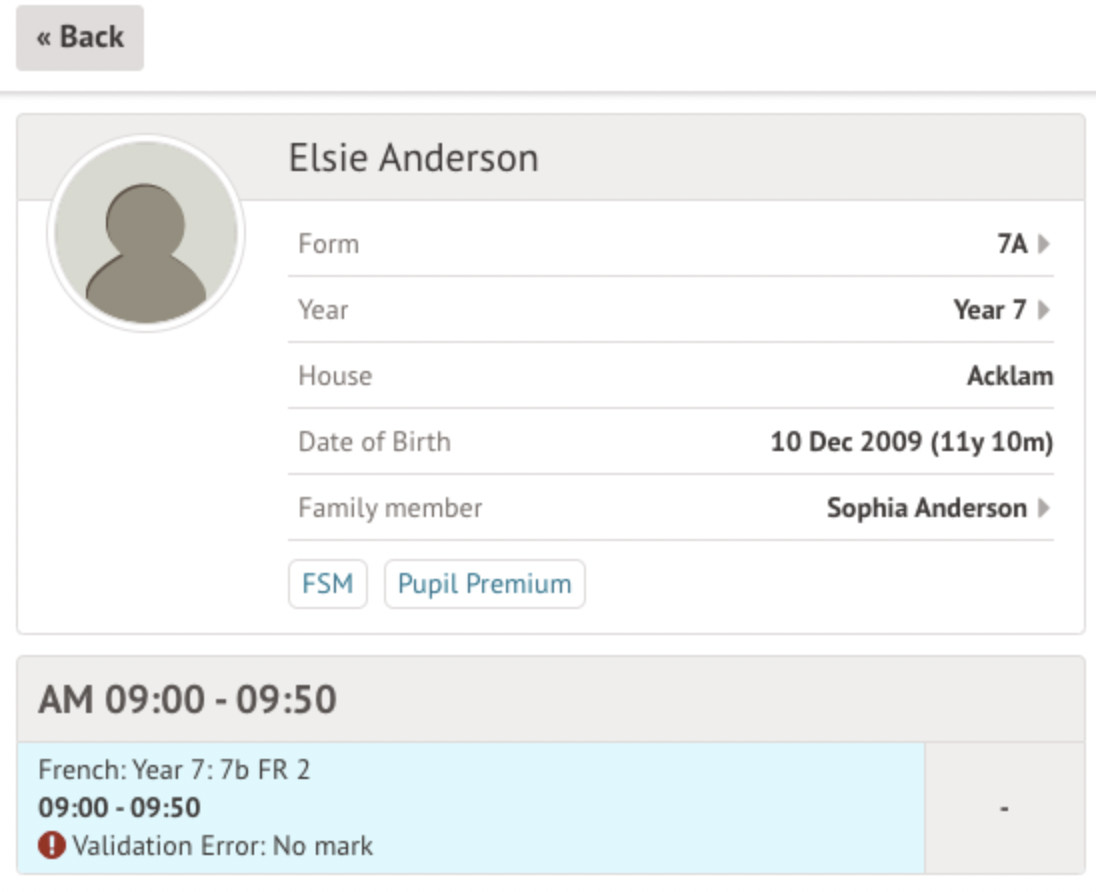
Task: Click the Date of Birth label
Action: click(x=374, y=442)
